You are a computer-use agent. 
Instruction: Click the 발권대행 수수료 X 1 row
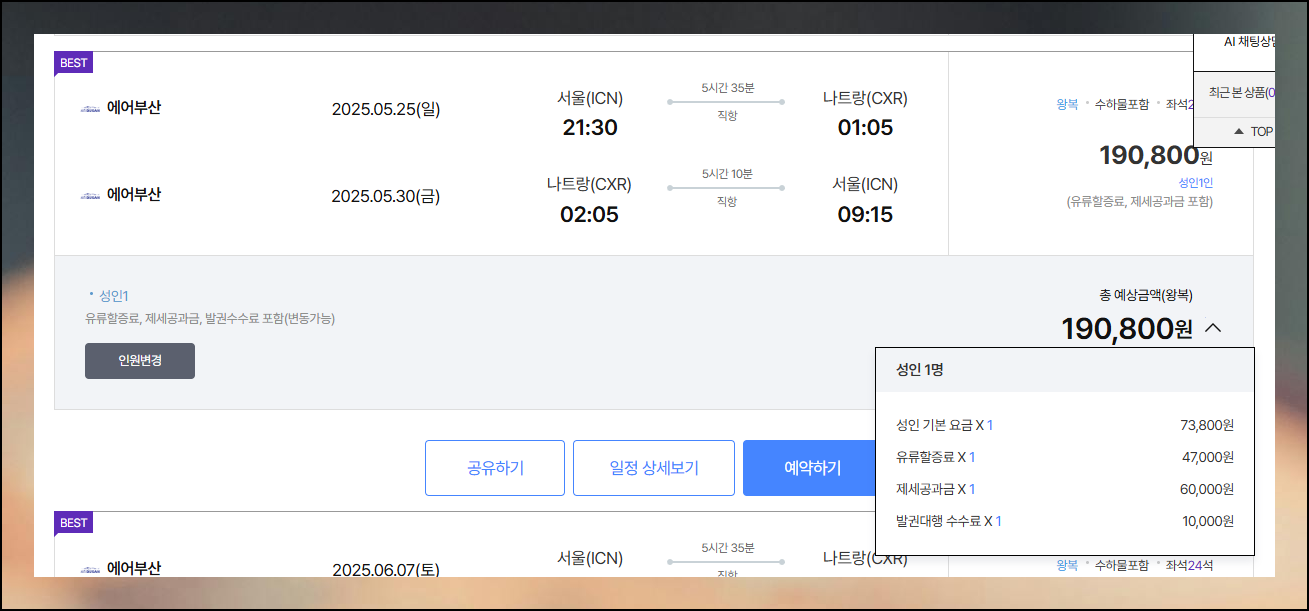pos(1065,521)
